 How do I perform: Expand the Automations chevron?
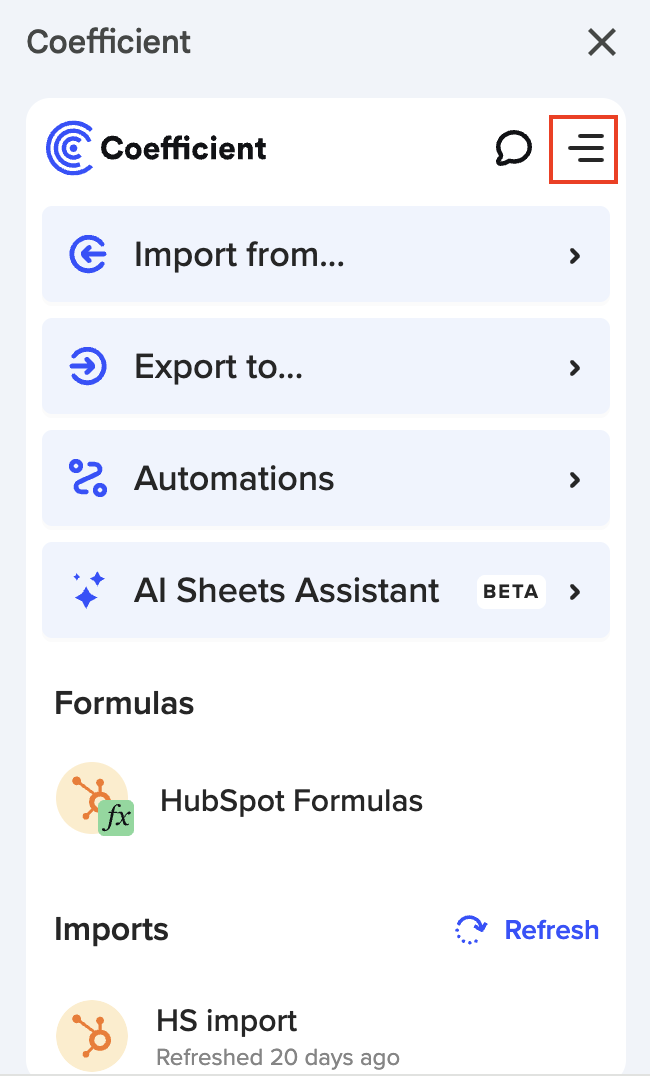pos(575,480)
